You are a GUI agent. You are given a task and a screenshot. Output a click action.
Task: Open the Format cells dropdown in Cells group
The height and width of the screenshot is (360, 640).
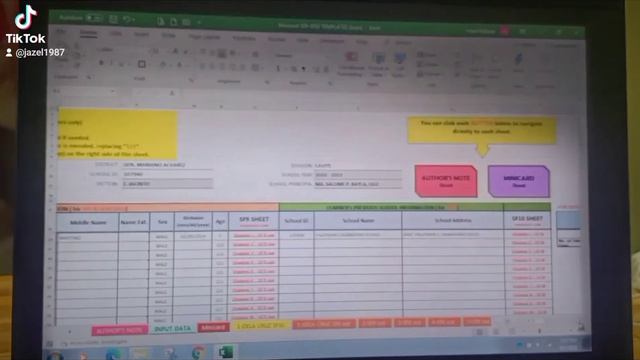[x=429, y=74]
